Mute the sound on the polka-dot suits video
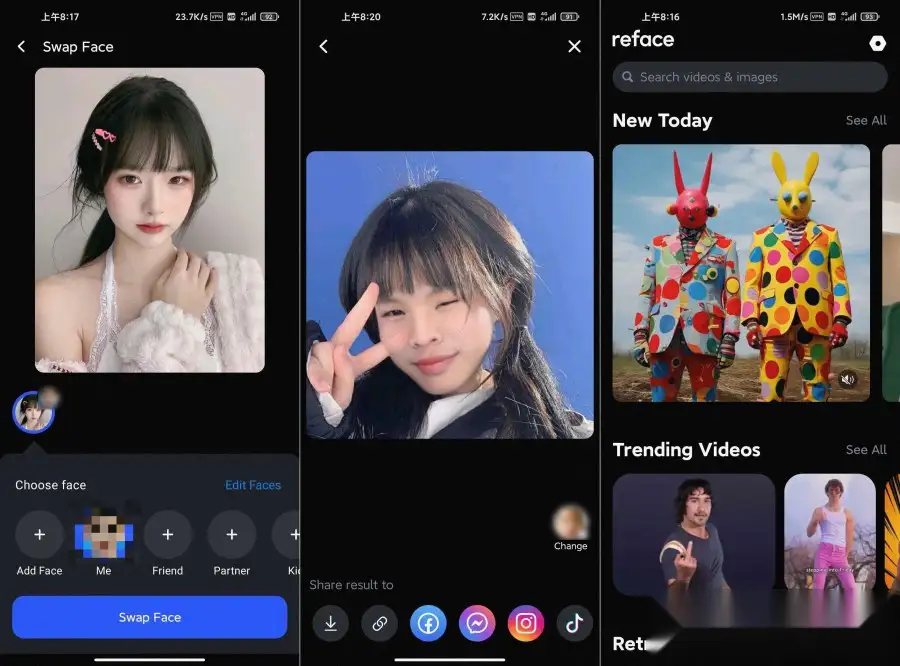 pos(848,379)
